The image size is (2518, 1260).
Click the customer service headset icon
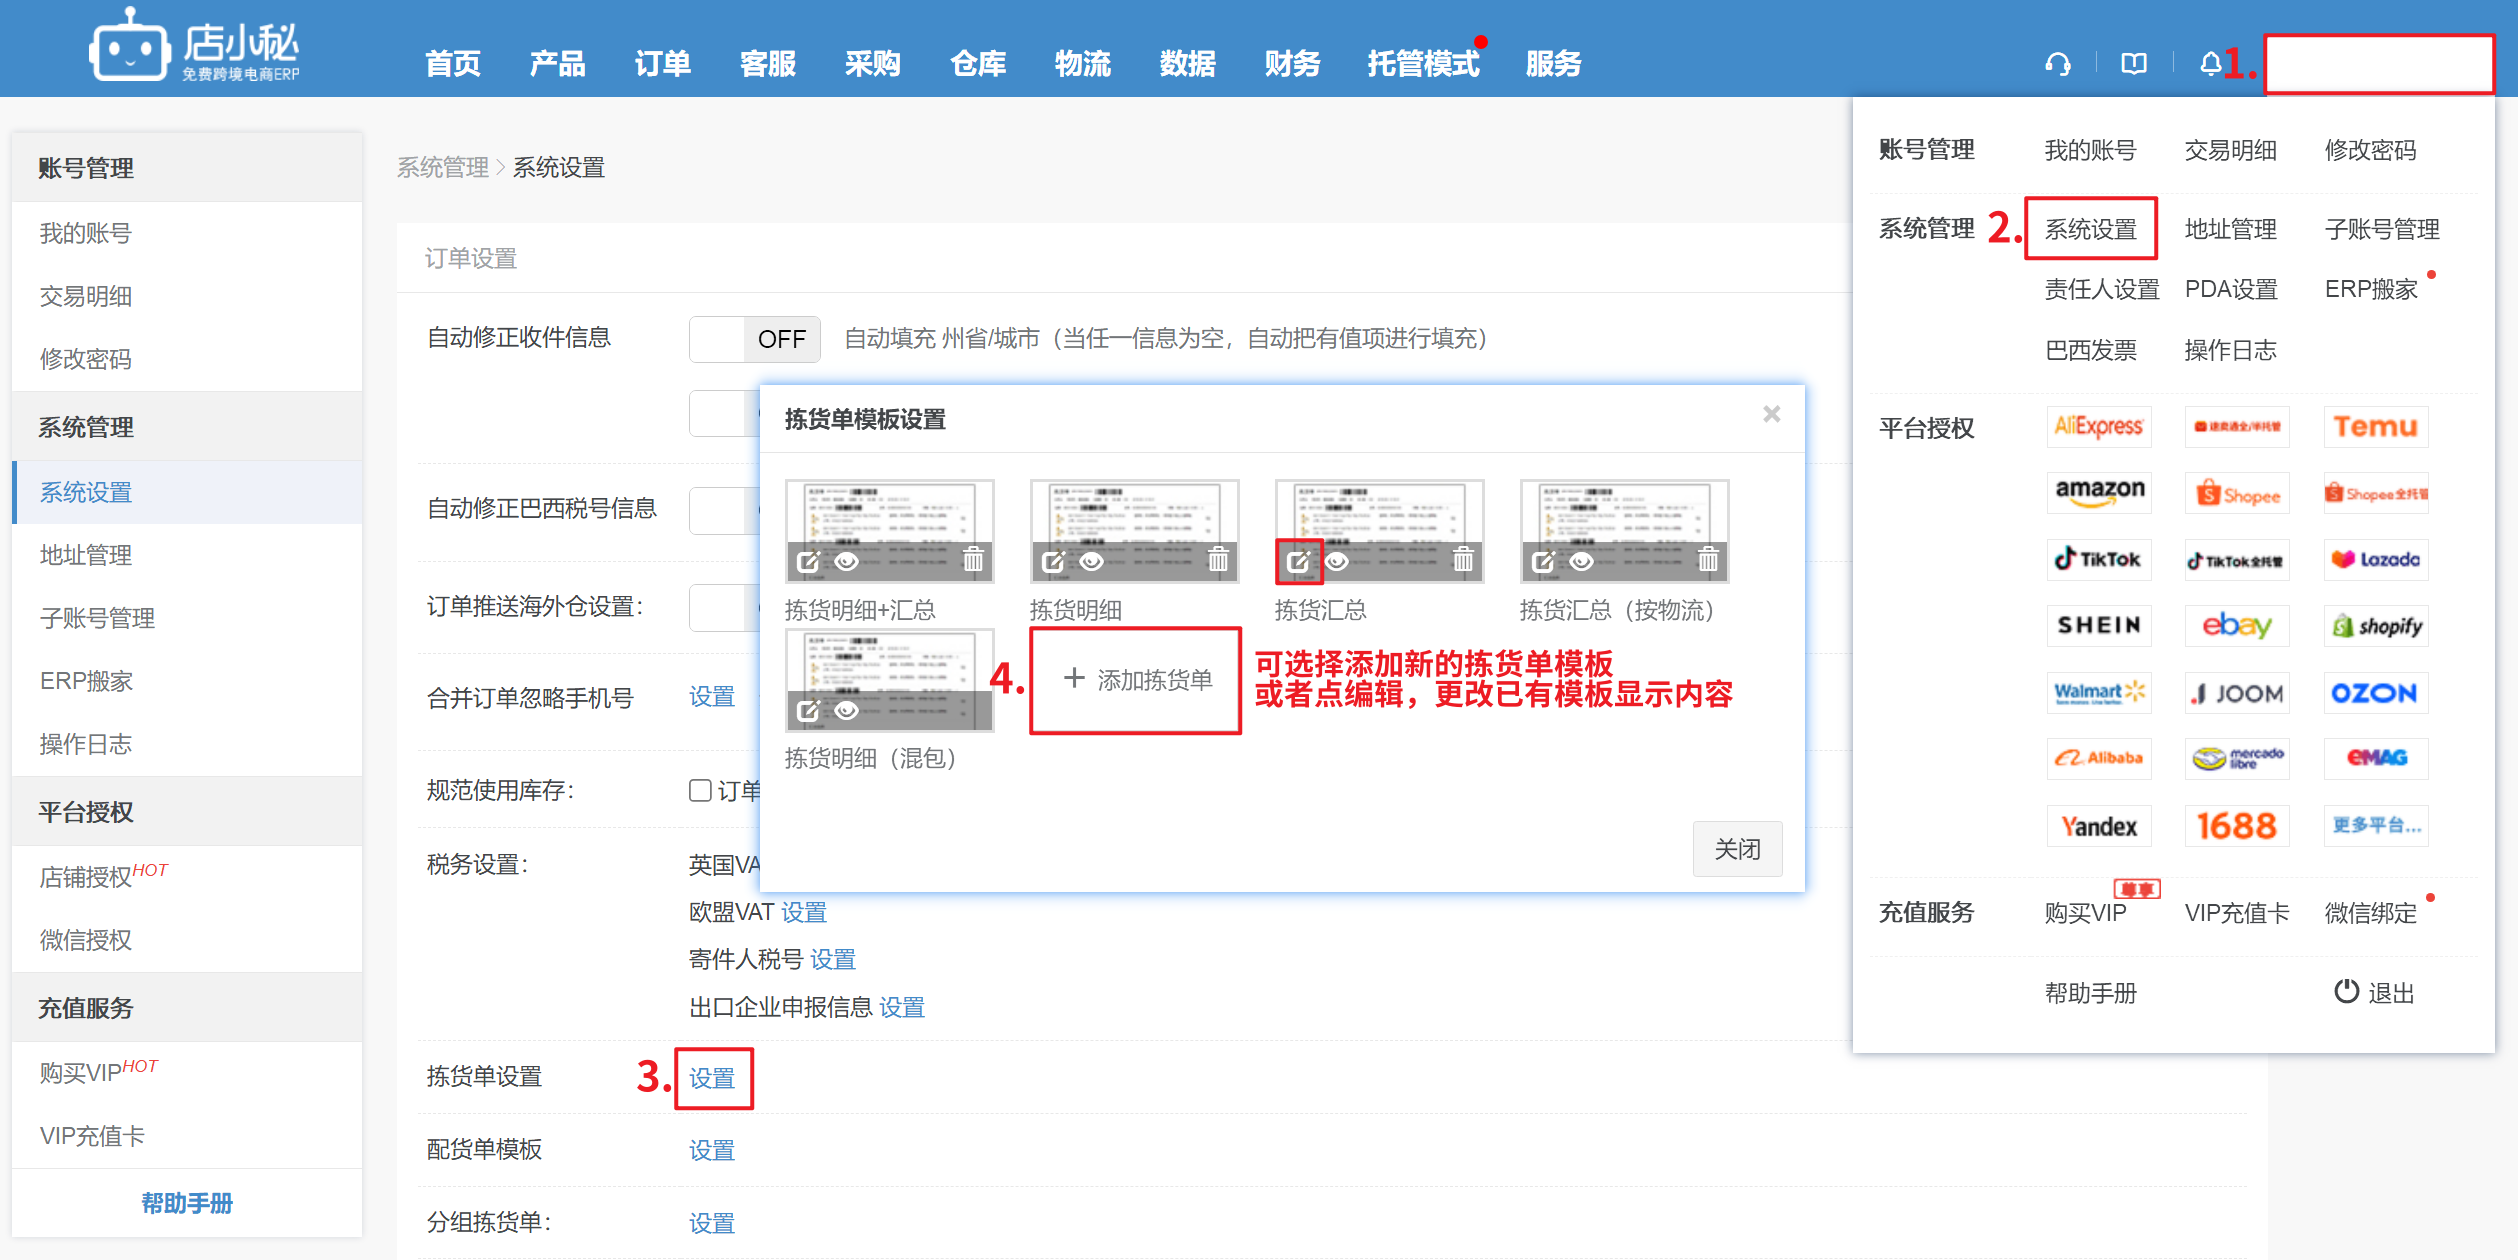click(2057, 64)
